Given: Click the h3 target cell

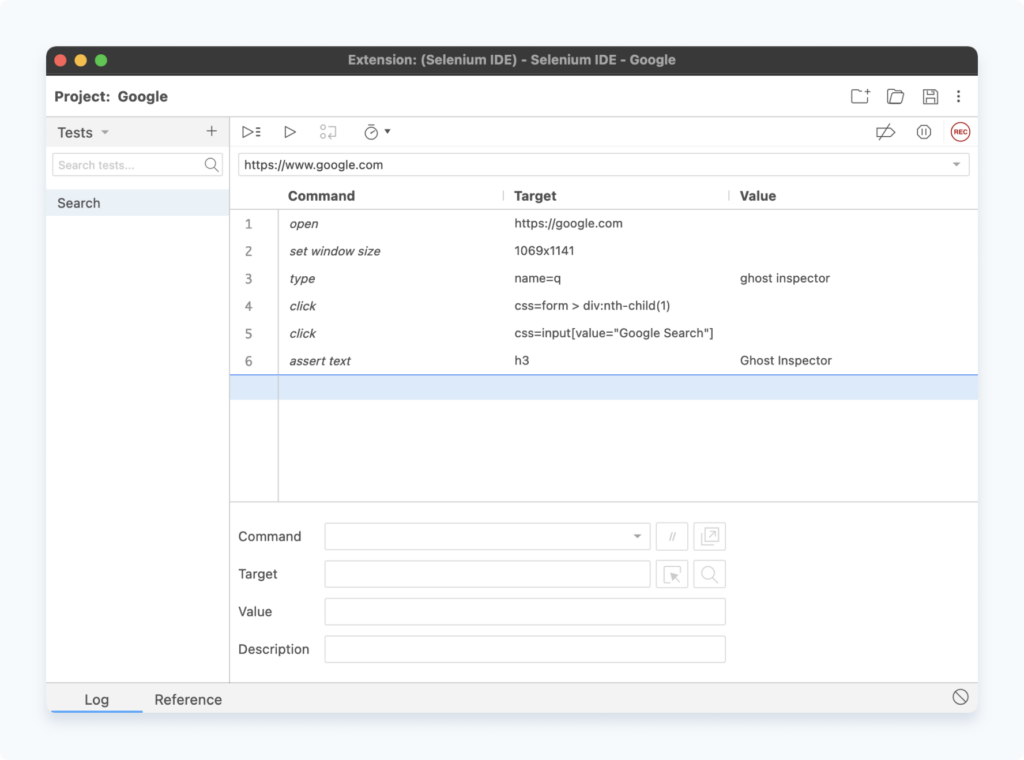Looking at the screenshot, I should click(522, 360).
